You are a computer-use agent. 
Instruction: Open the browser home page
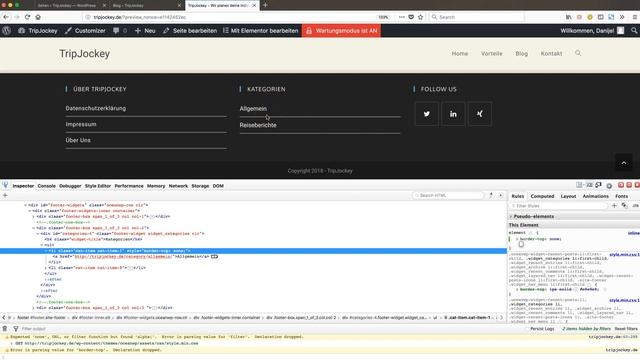38,17
